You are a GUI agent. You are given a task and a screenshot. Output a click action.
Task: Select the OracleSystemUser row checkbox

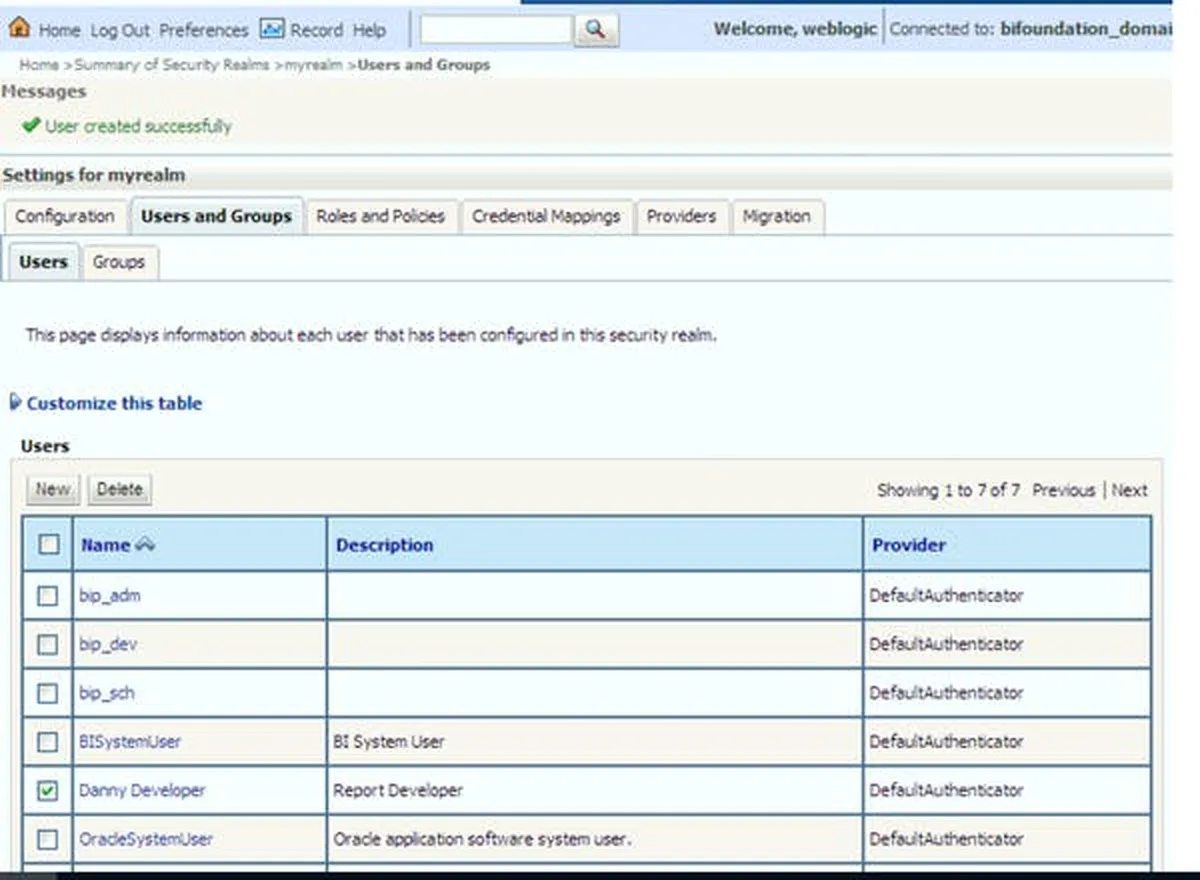(x=48, y=840)
